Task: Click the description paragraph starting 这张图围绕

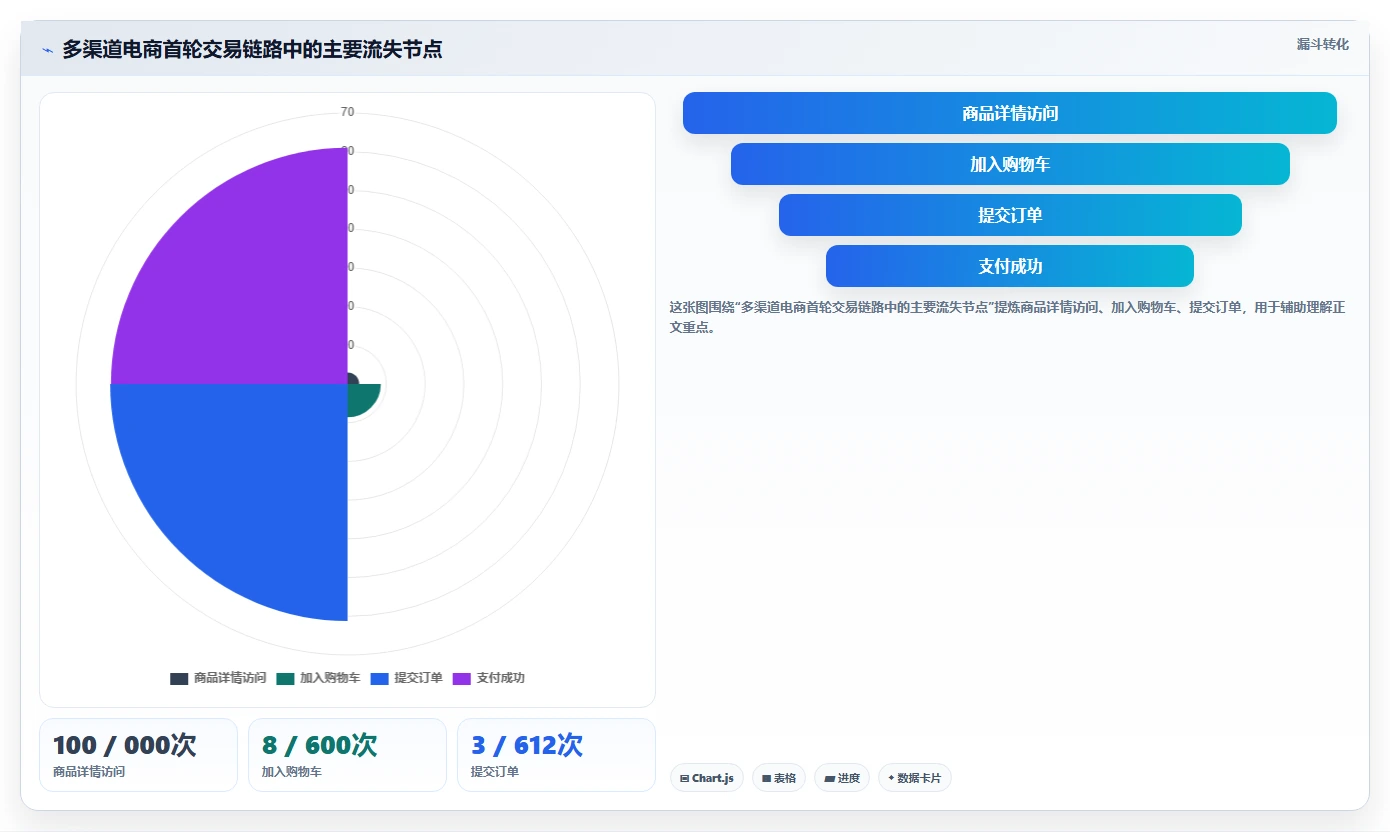Action: 1008,317
